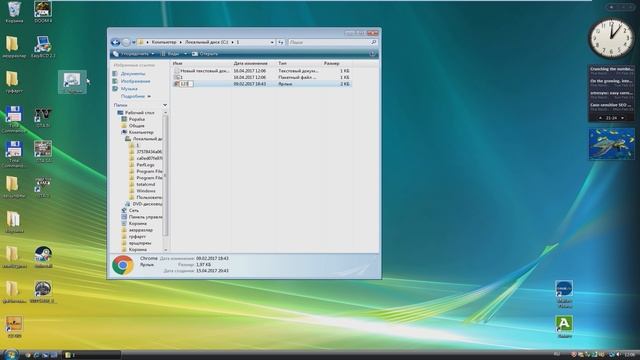Sort by the Тип column header
Screen dimensions: 640x360
[x=300, y=63]
